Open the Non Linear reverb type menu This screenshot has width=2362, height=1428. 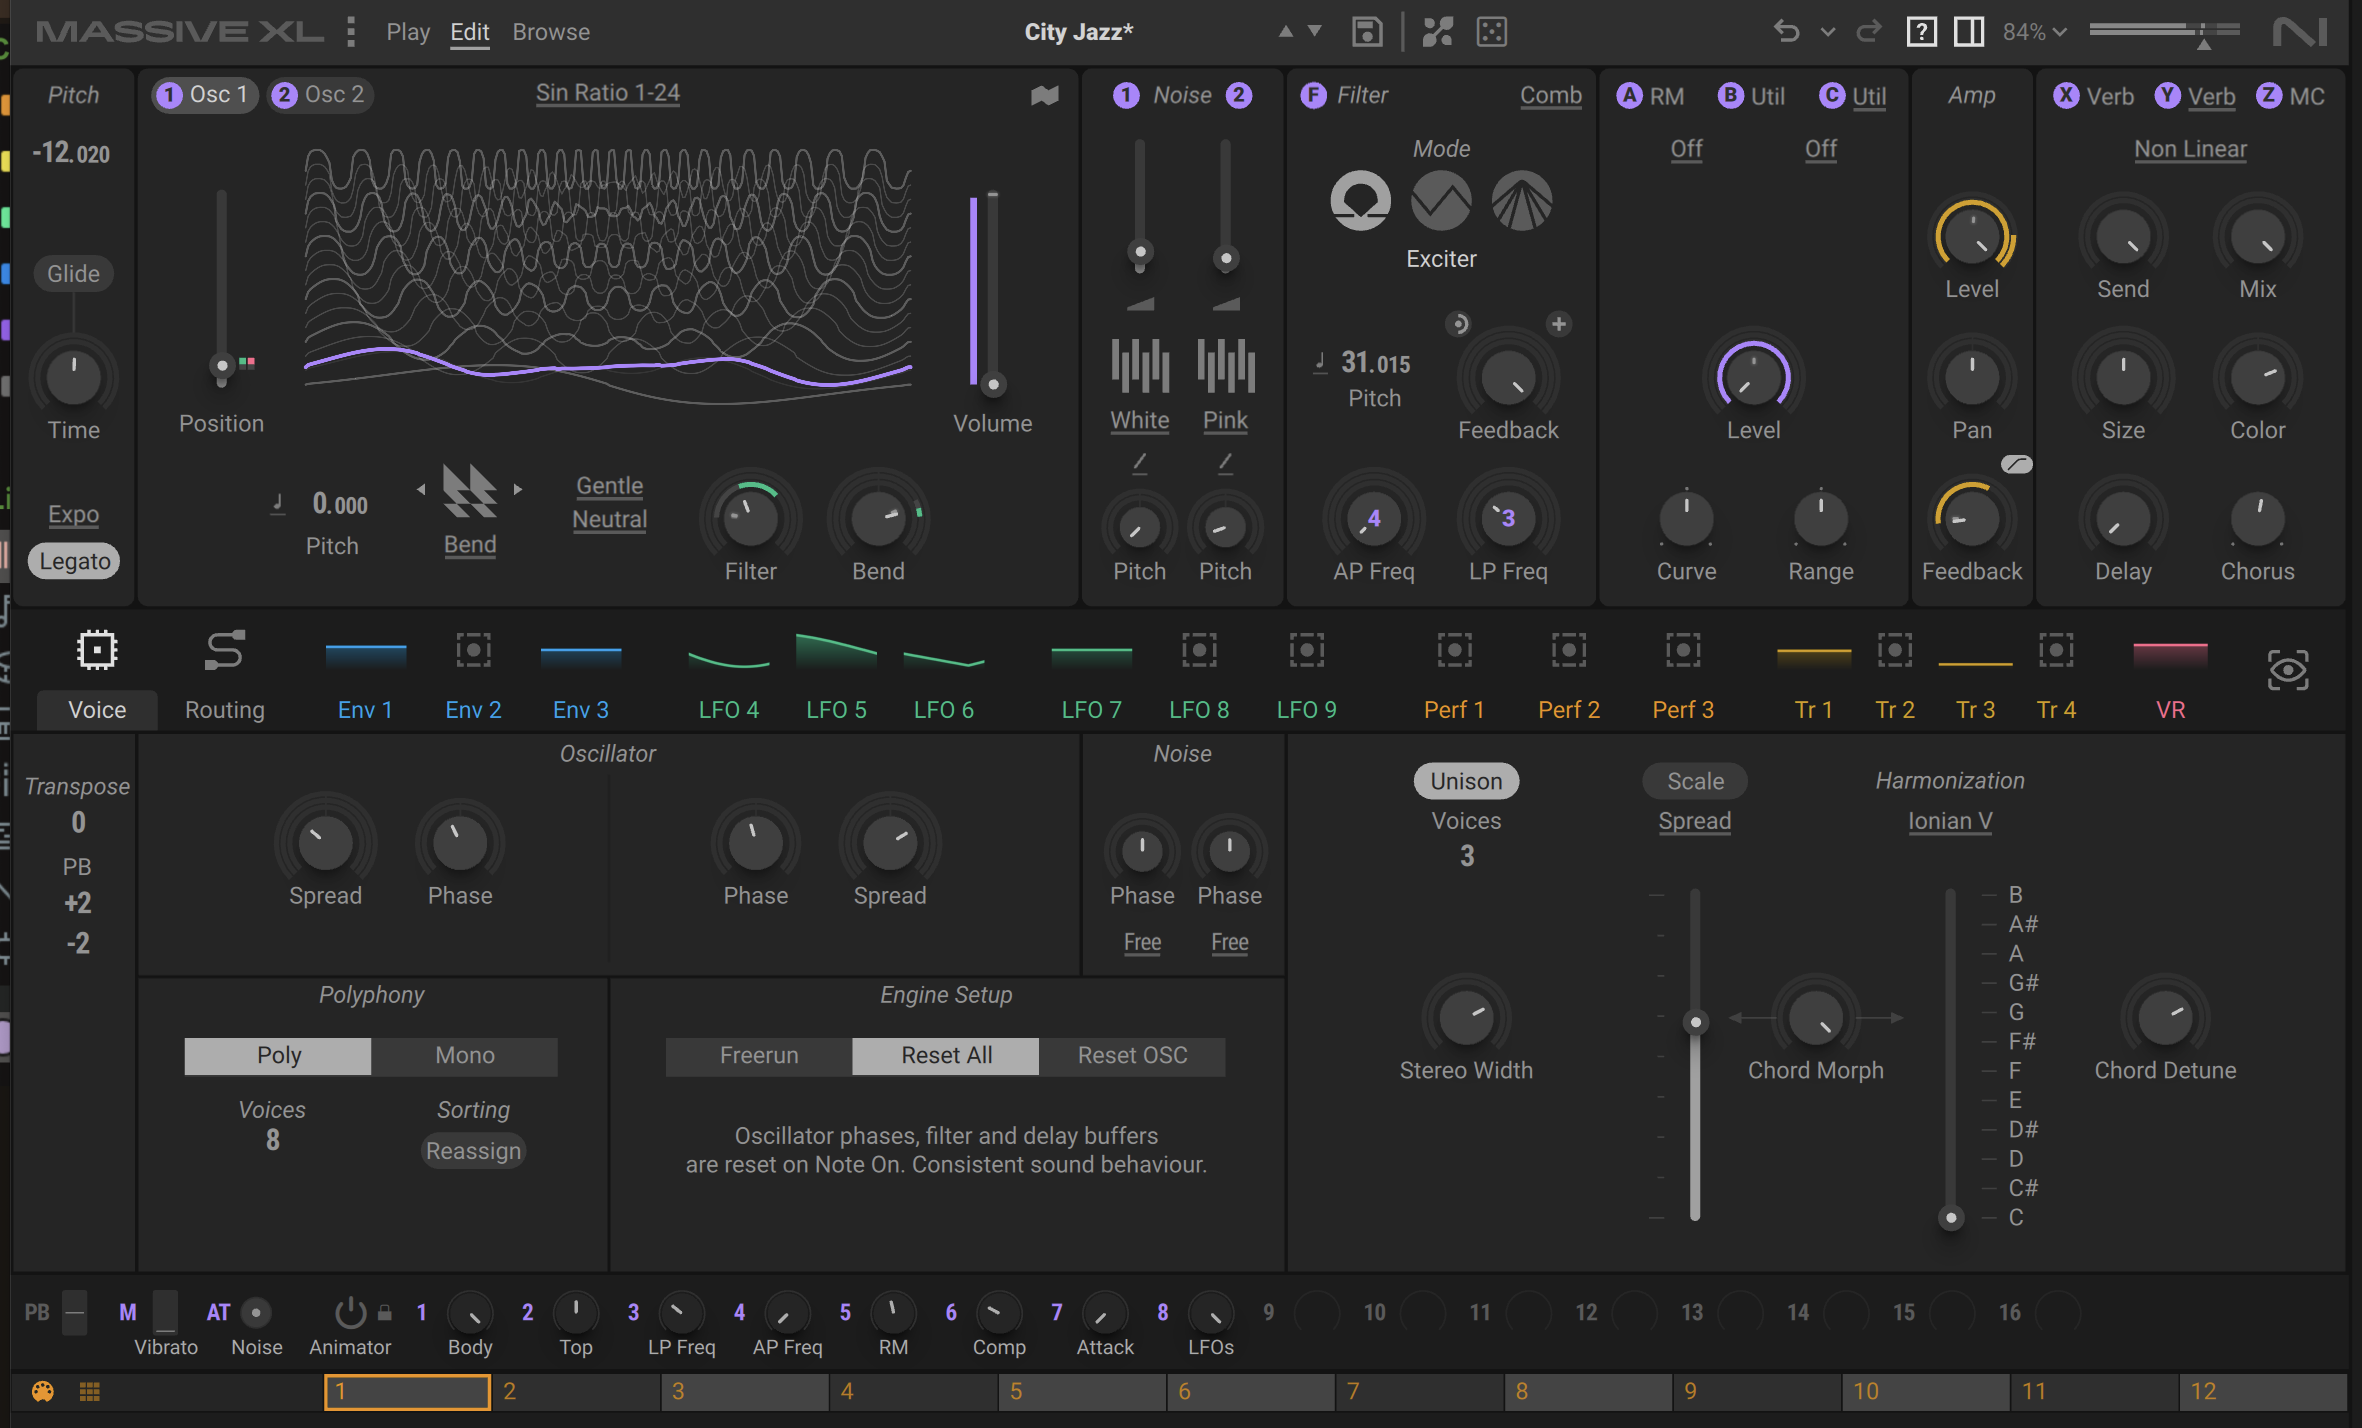pos(2190,149)
